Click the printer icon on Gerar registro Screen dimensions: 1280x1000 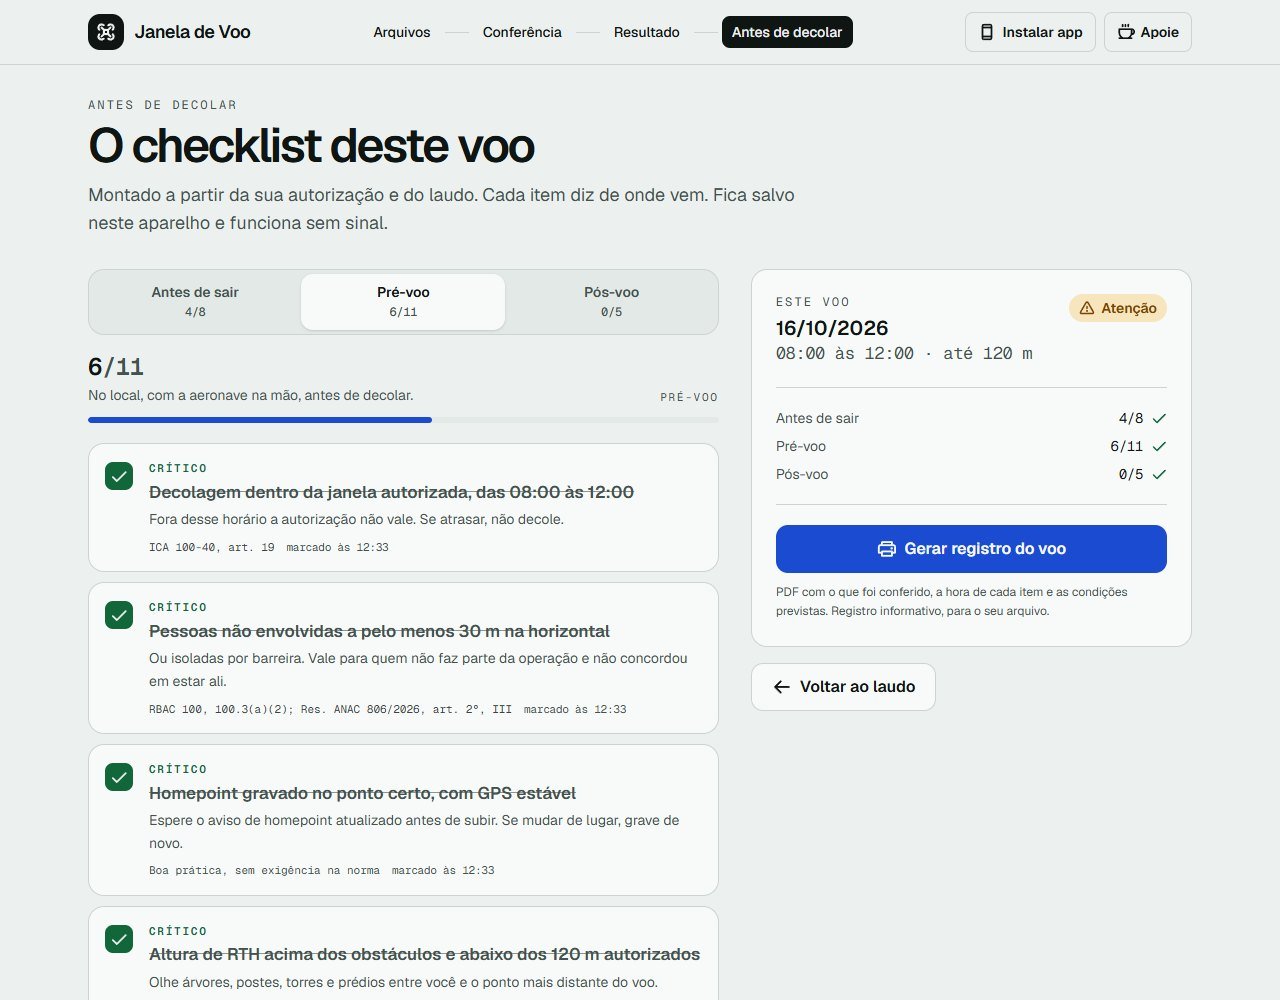(x=886, y=549)
